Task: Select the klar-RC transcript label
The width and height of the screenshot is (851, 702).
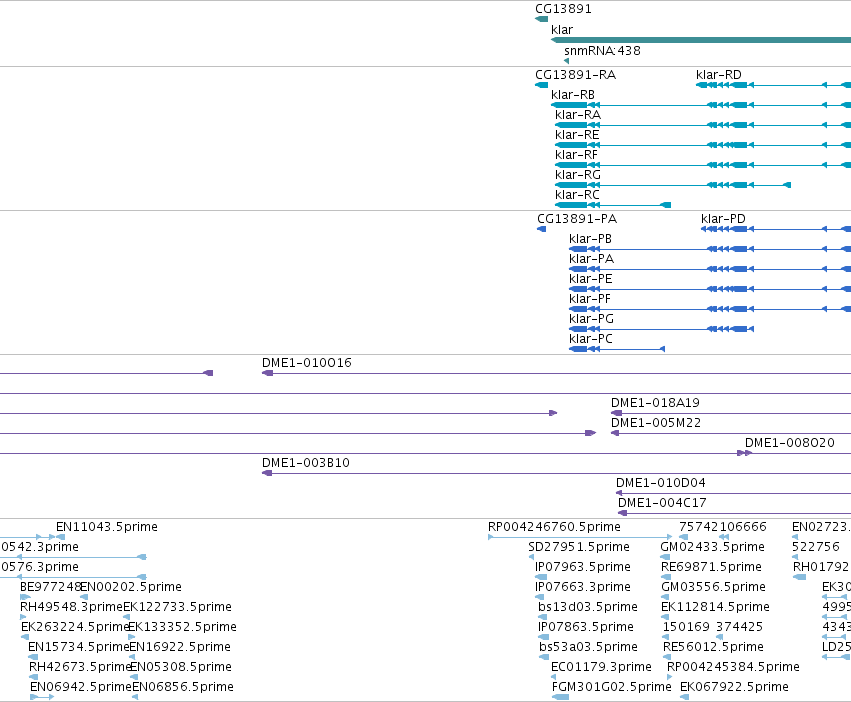Action: (577, 195)
